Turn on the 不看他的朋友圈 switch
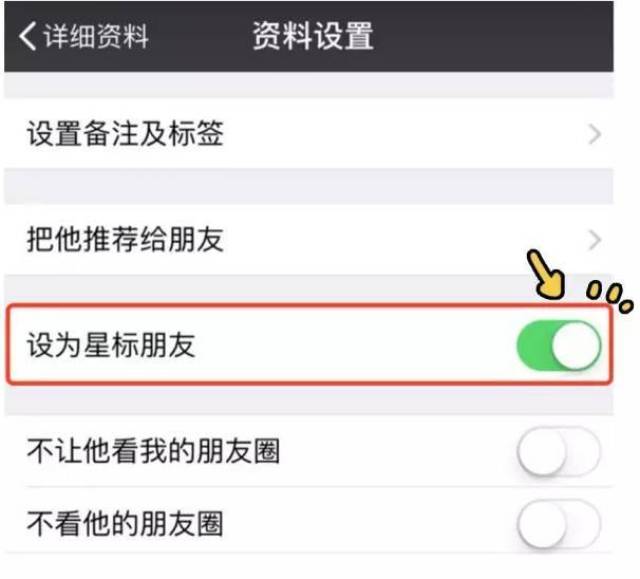The width and height of the screenshot is (640, 579). 558,524
